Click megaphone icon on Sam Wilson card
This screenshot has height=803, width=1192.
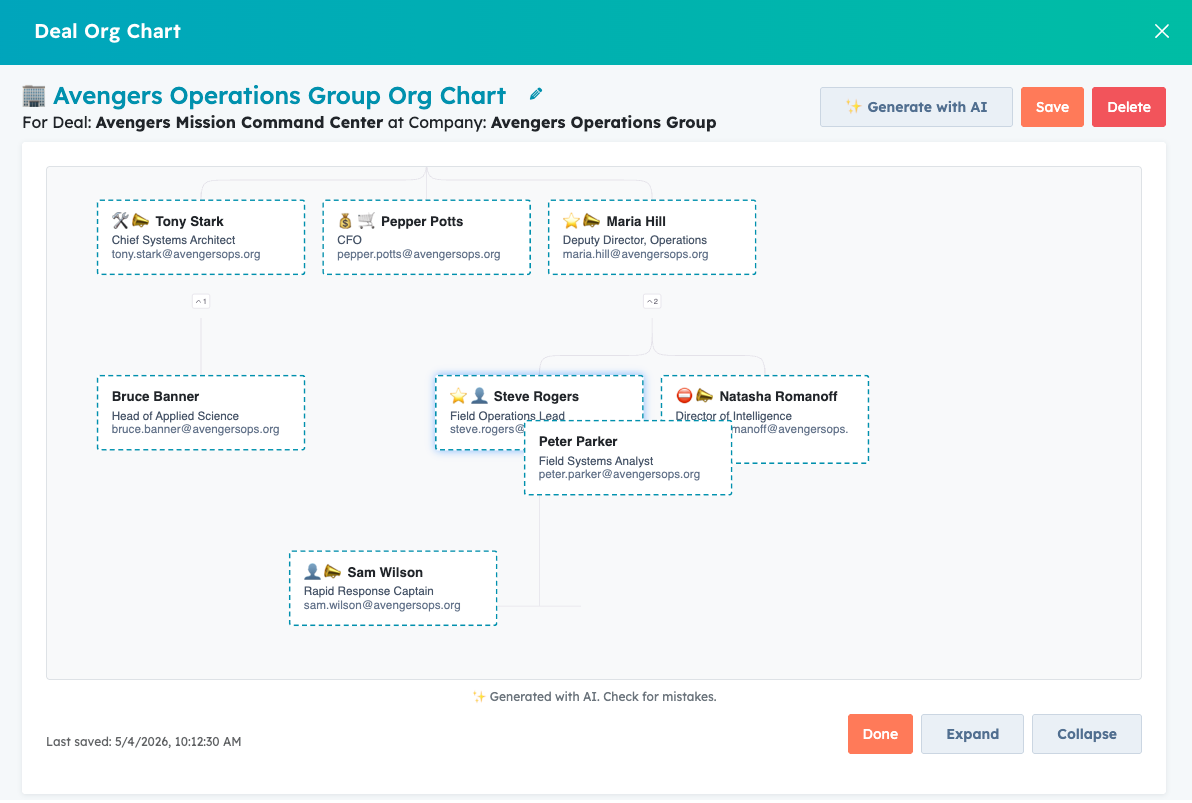point(333,571)
